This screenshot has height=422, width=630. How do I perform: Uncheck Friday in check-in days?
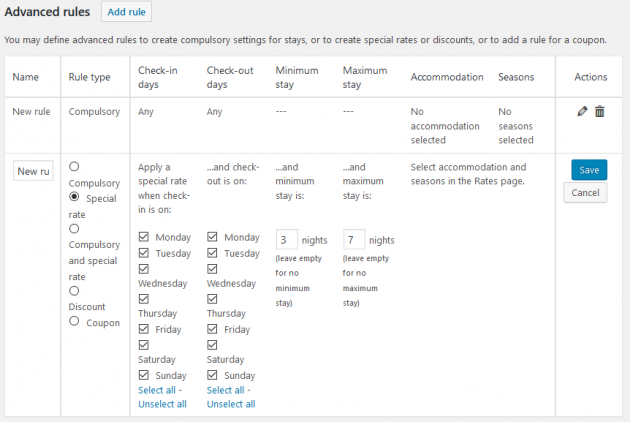point(144,329)
